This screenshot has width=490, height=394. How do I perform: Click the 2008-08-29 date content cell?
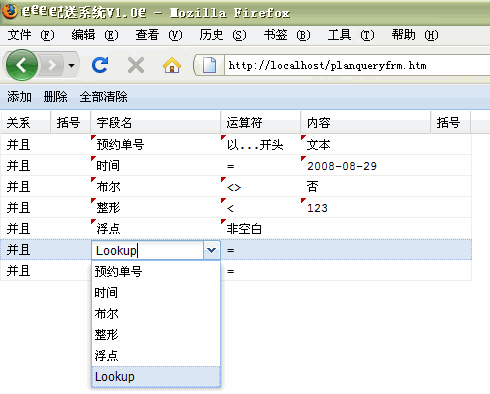(x=366, y=166)
